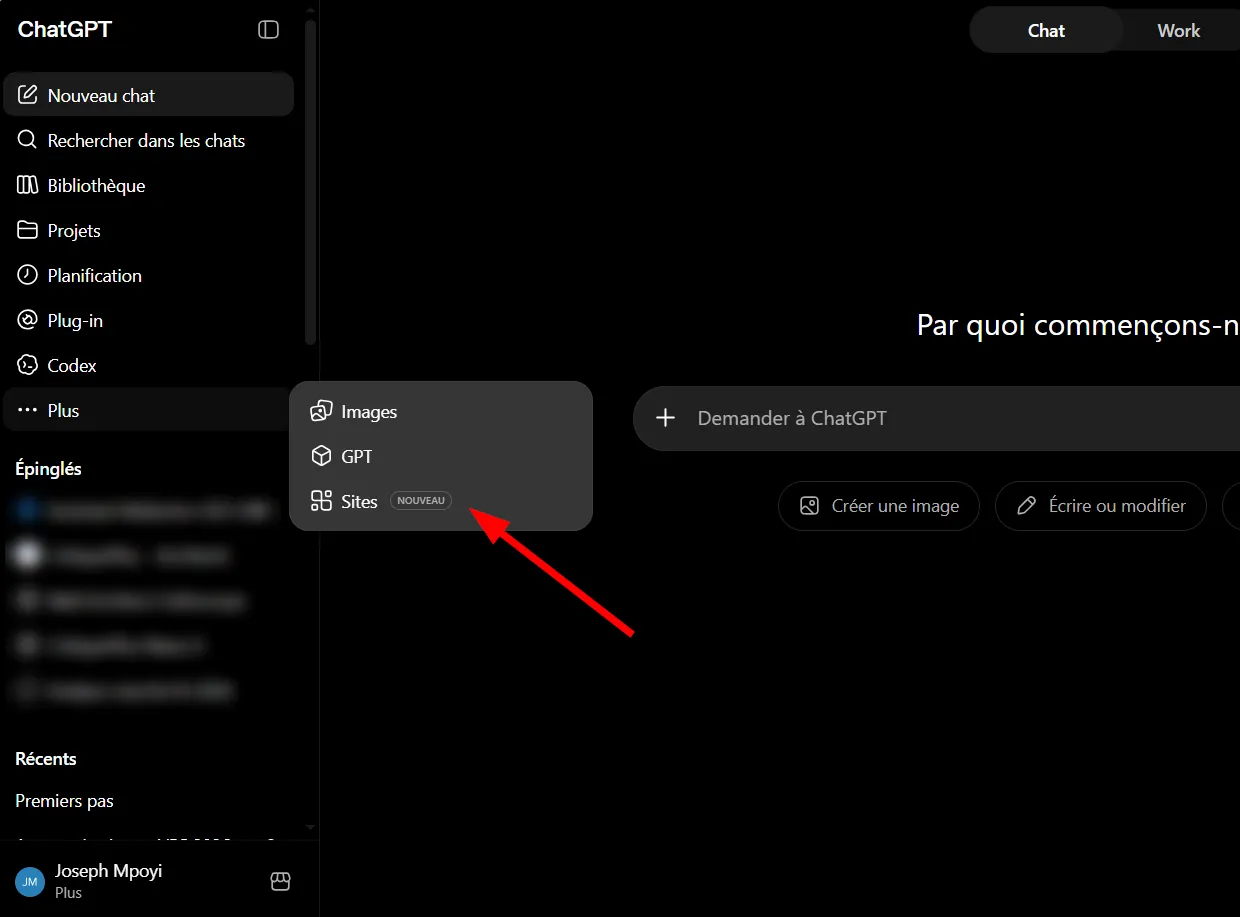The width and height of the screenshot is (1240, 917).
Task: Collapse the Plus menu expander
Action: 149,410
